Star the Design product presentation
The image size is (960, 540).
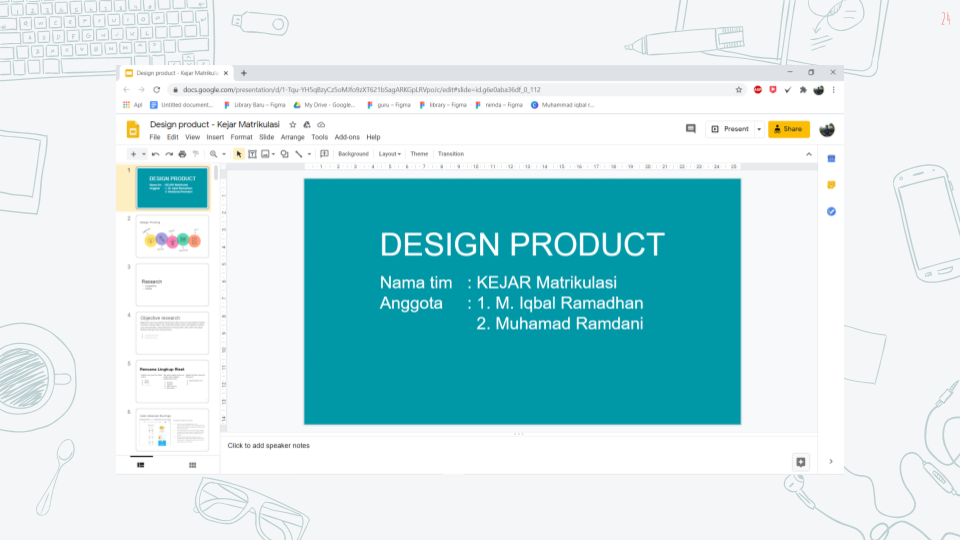point(293,124)
